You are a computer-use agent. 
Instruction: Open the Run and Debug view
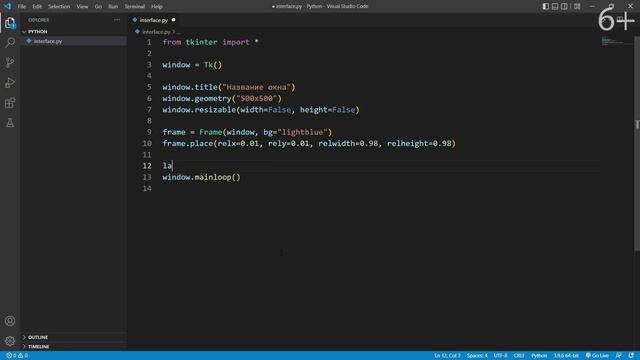(10, 82)
